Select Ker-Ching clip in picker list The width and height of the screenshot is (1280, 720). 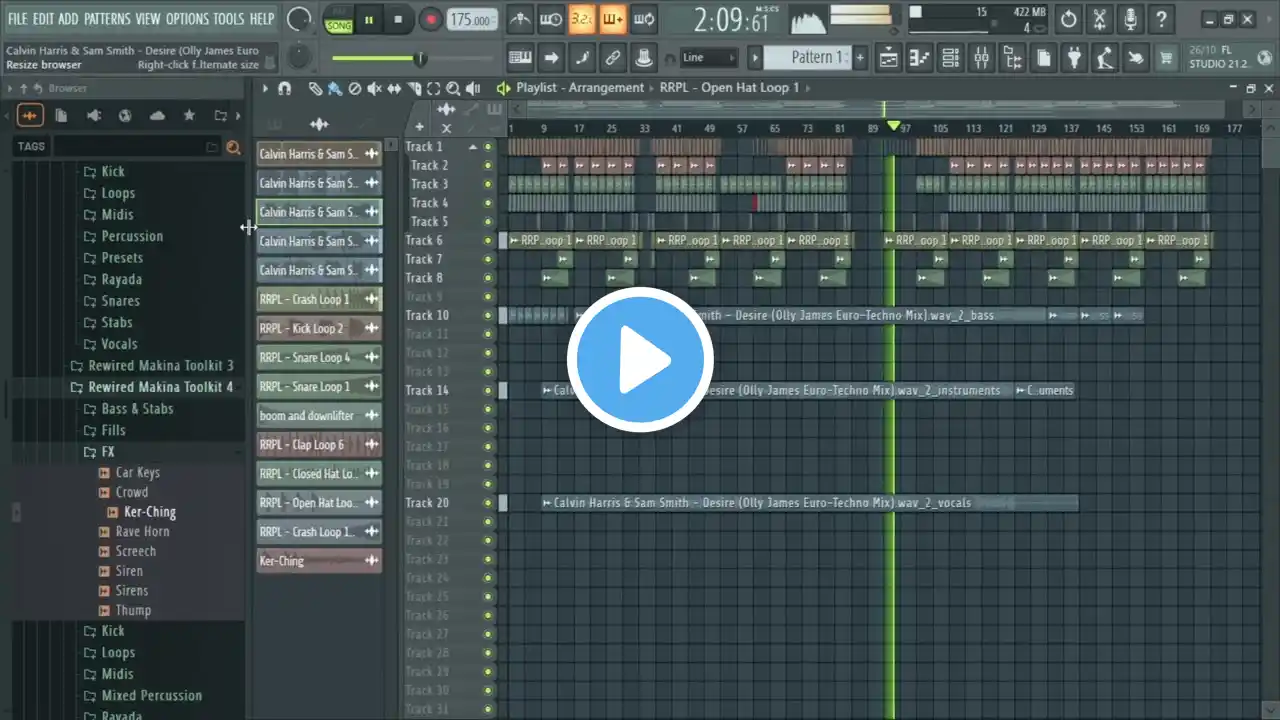[319, 561]
